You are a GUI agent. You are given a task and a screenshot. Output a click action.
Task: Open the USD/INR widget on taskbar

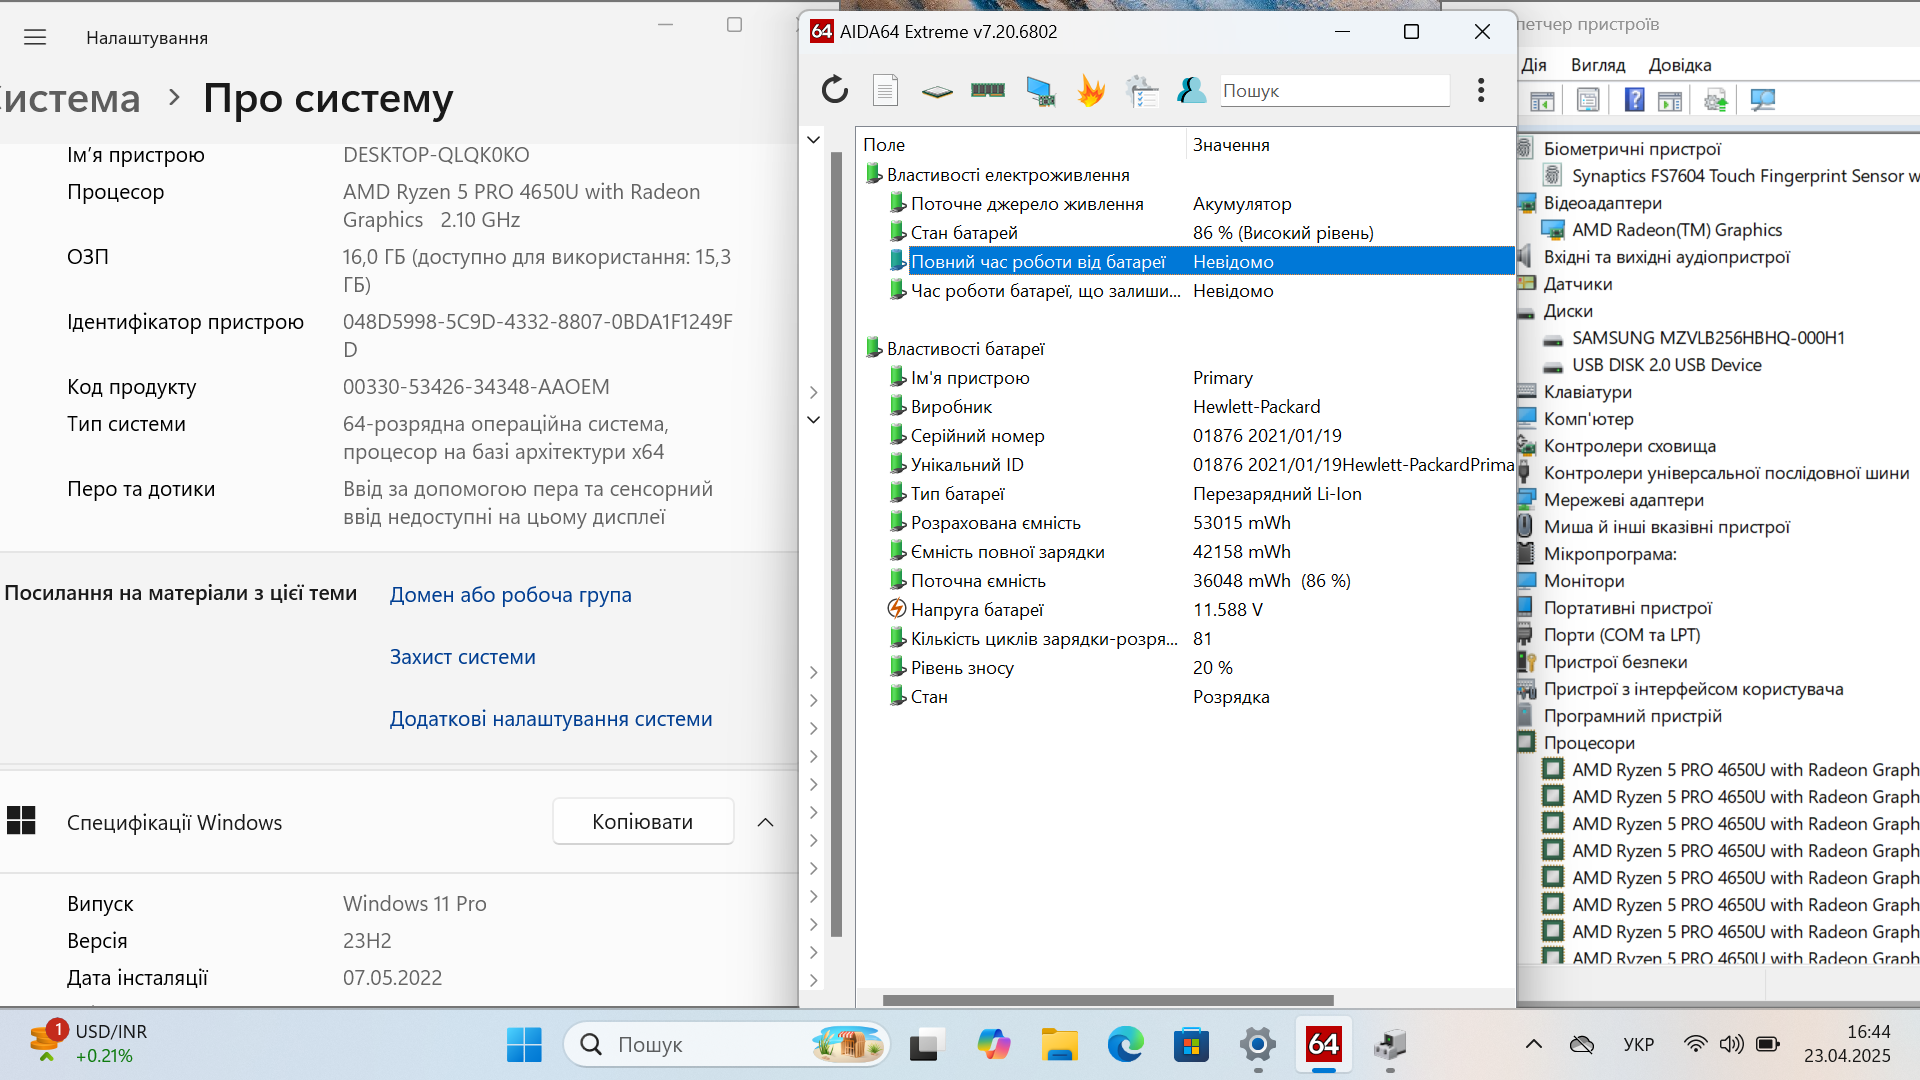click(90, 1044)
